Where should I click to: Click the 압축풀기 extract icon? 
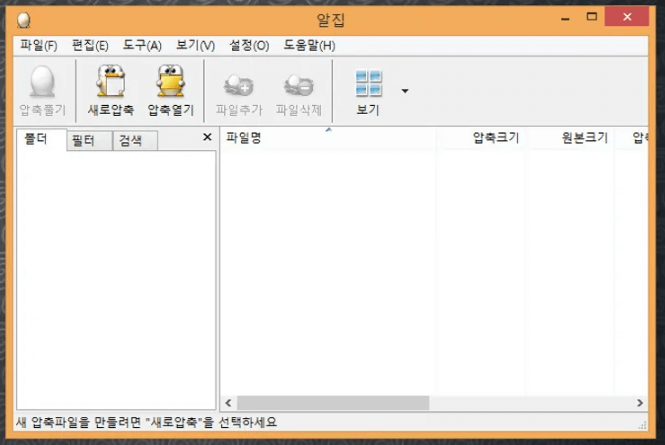42,91
